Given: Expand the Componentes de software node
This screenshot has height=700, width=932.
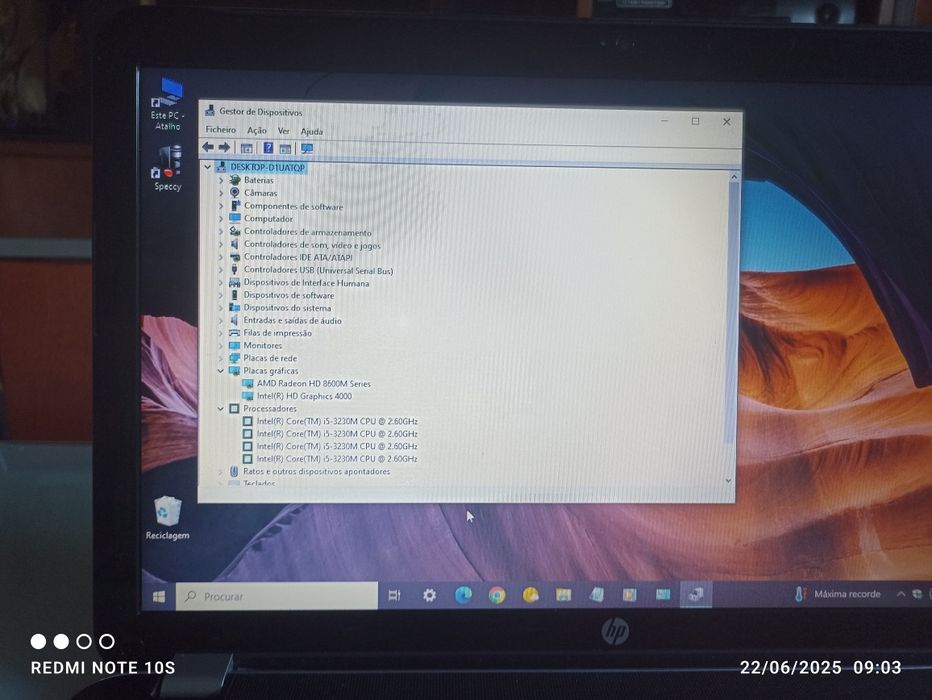Looking at the screenshot, I should [x=221, y=206].
